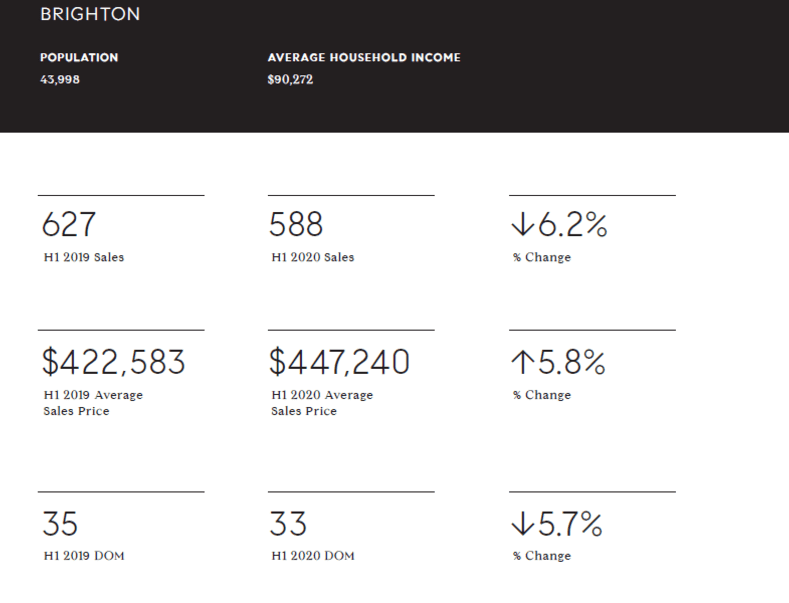Click the 35 days on market figure
This screenshot has width=789, height=603.
point(60,524)
